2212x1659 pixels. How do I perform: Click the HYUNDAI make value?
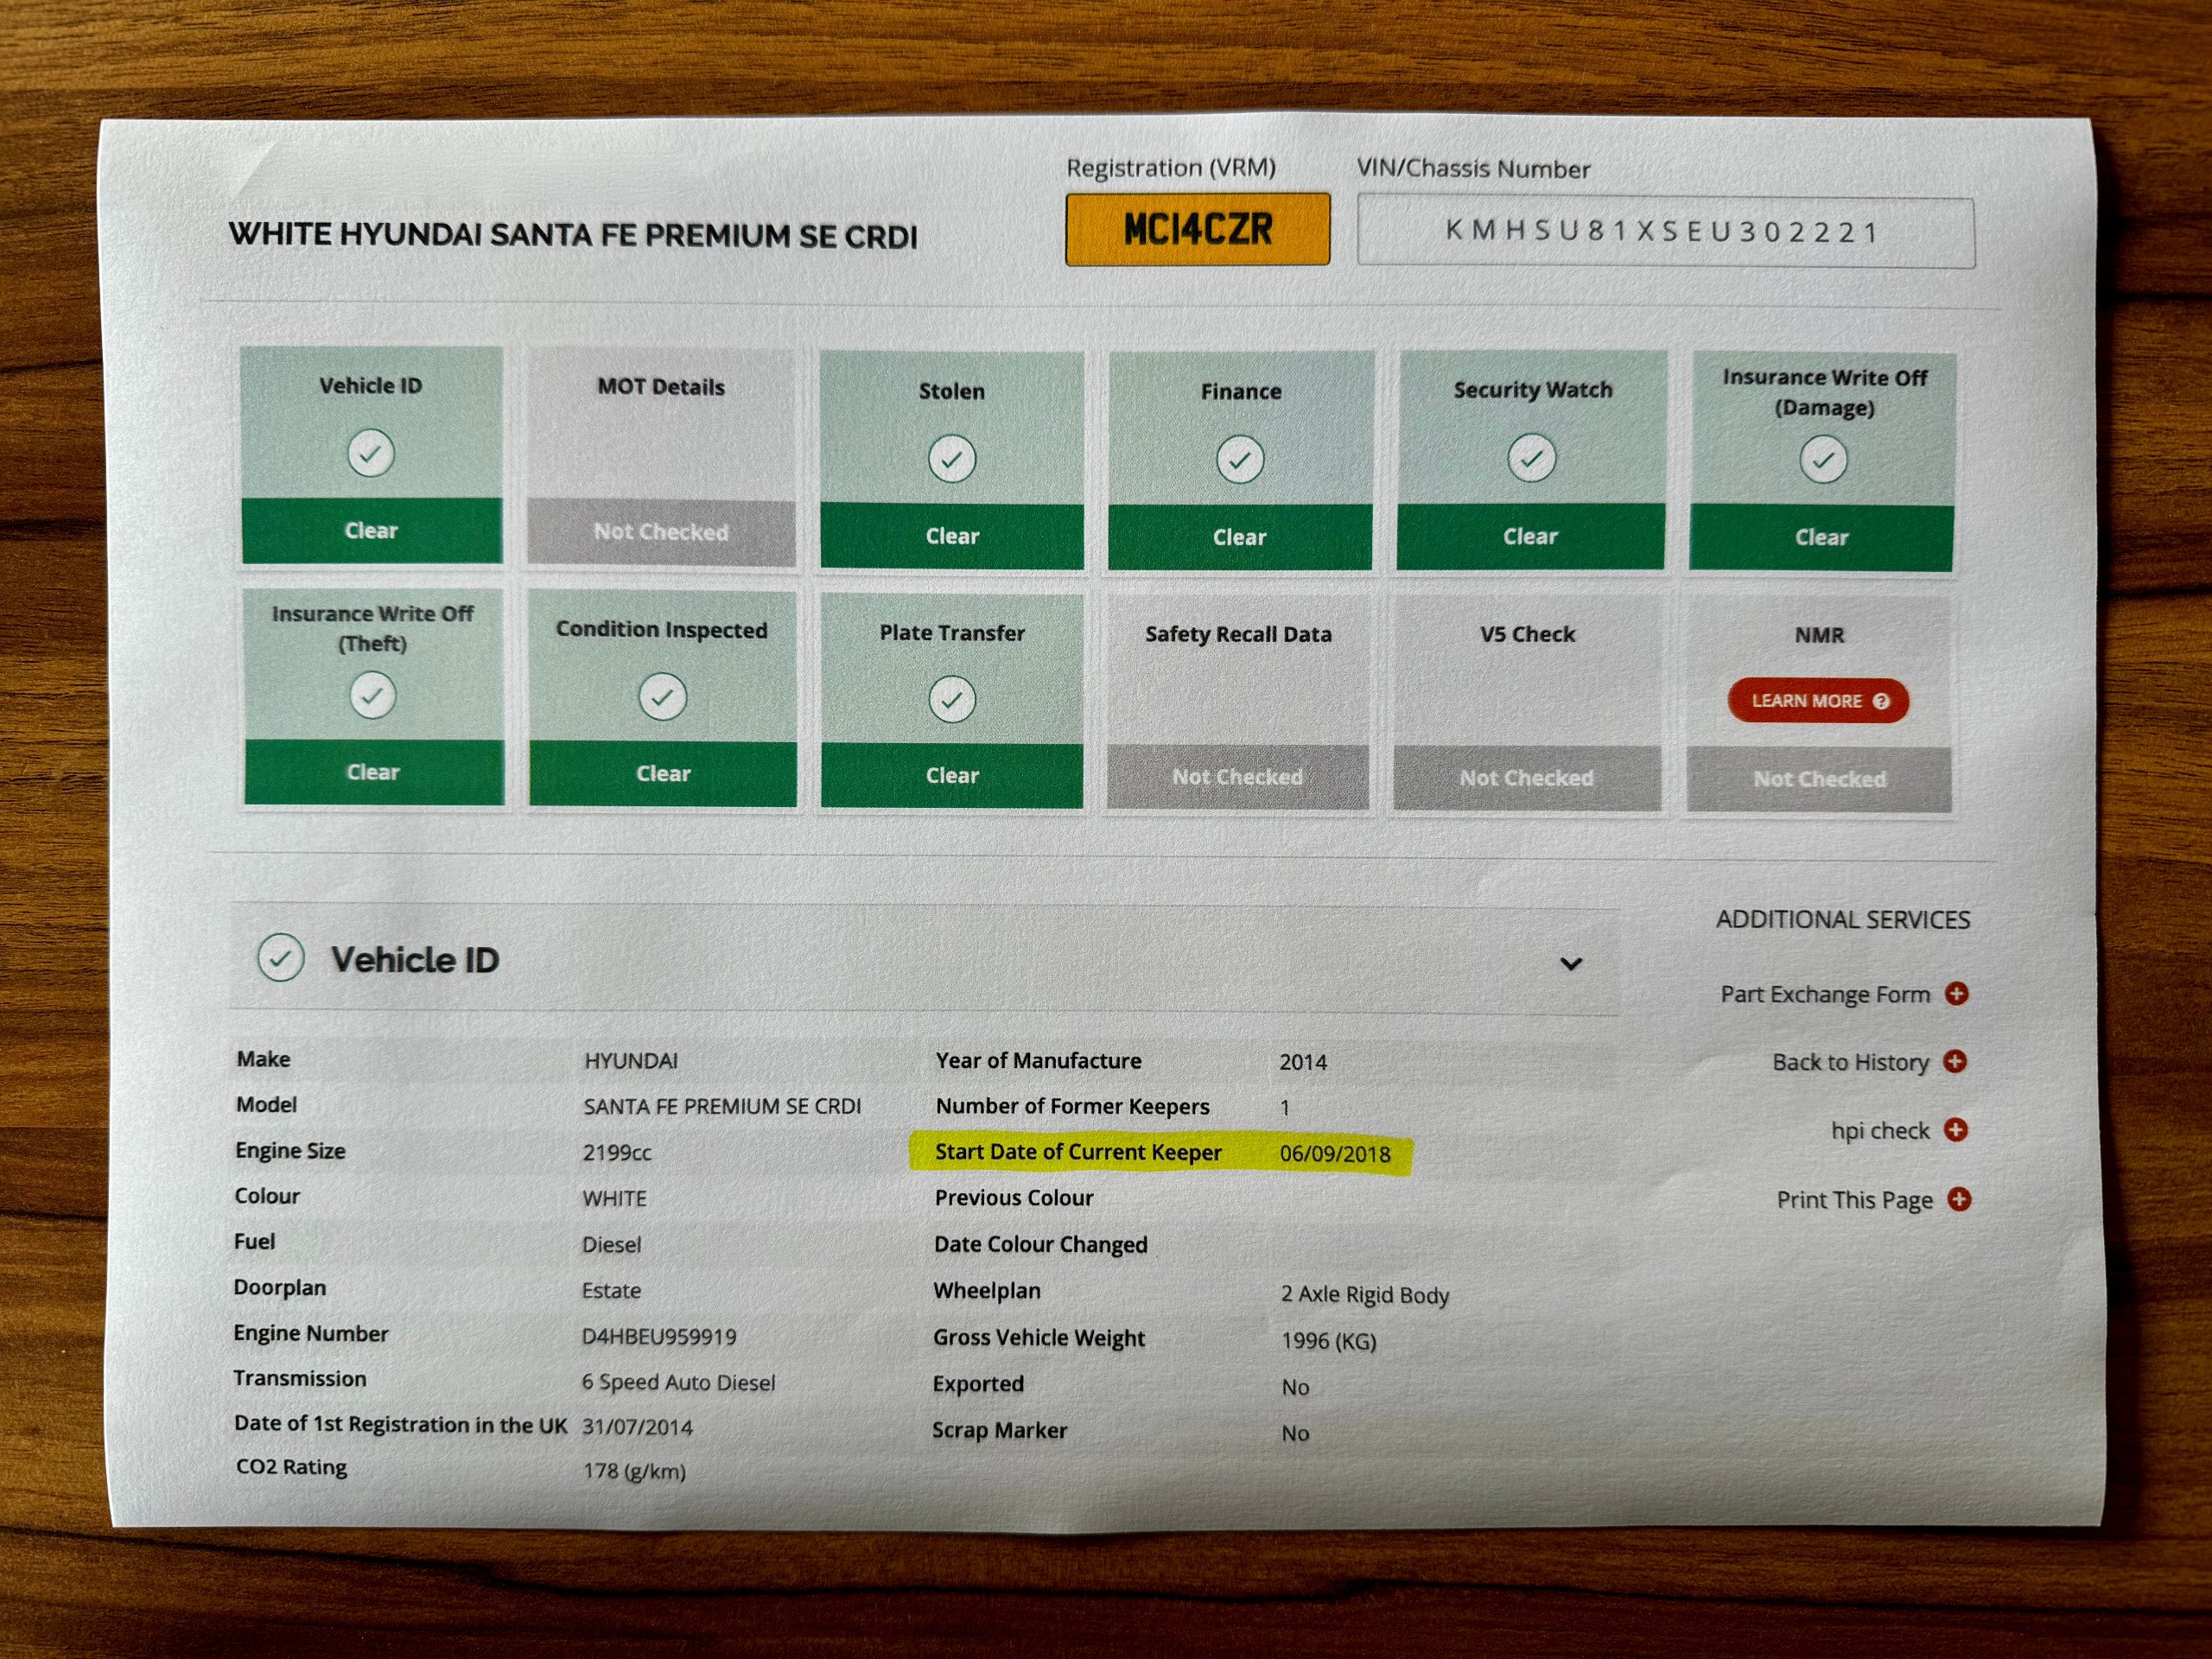[x=631, y=1061]
